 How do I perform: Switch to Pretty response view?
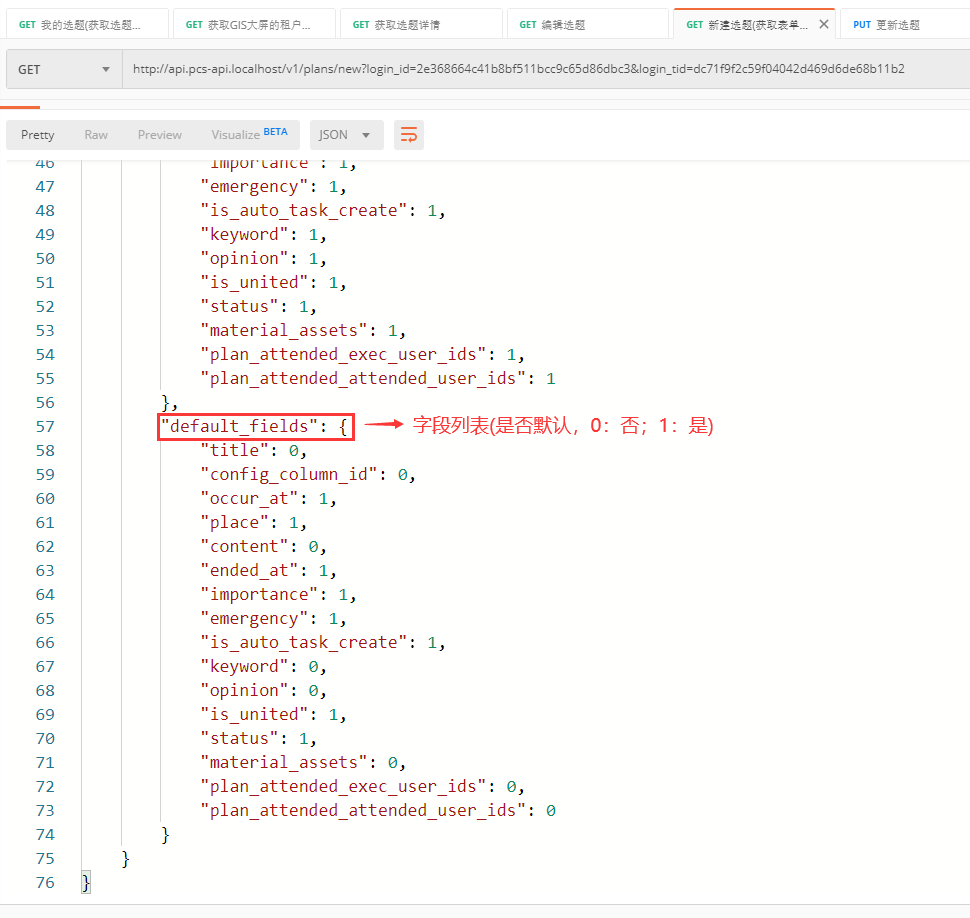coord(38,135)
